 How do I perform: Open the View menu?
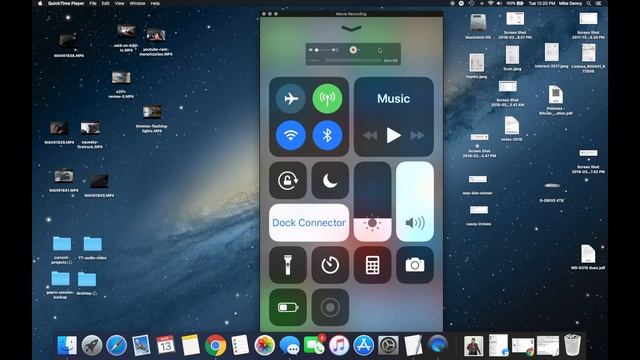point(119,3)
